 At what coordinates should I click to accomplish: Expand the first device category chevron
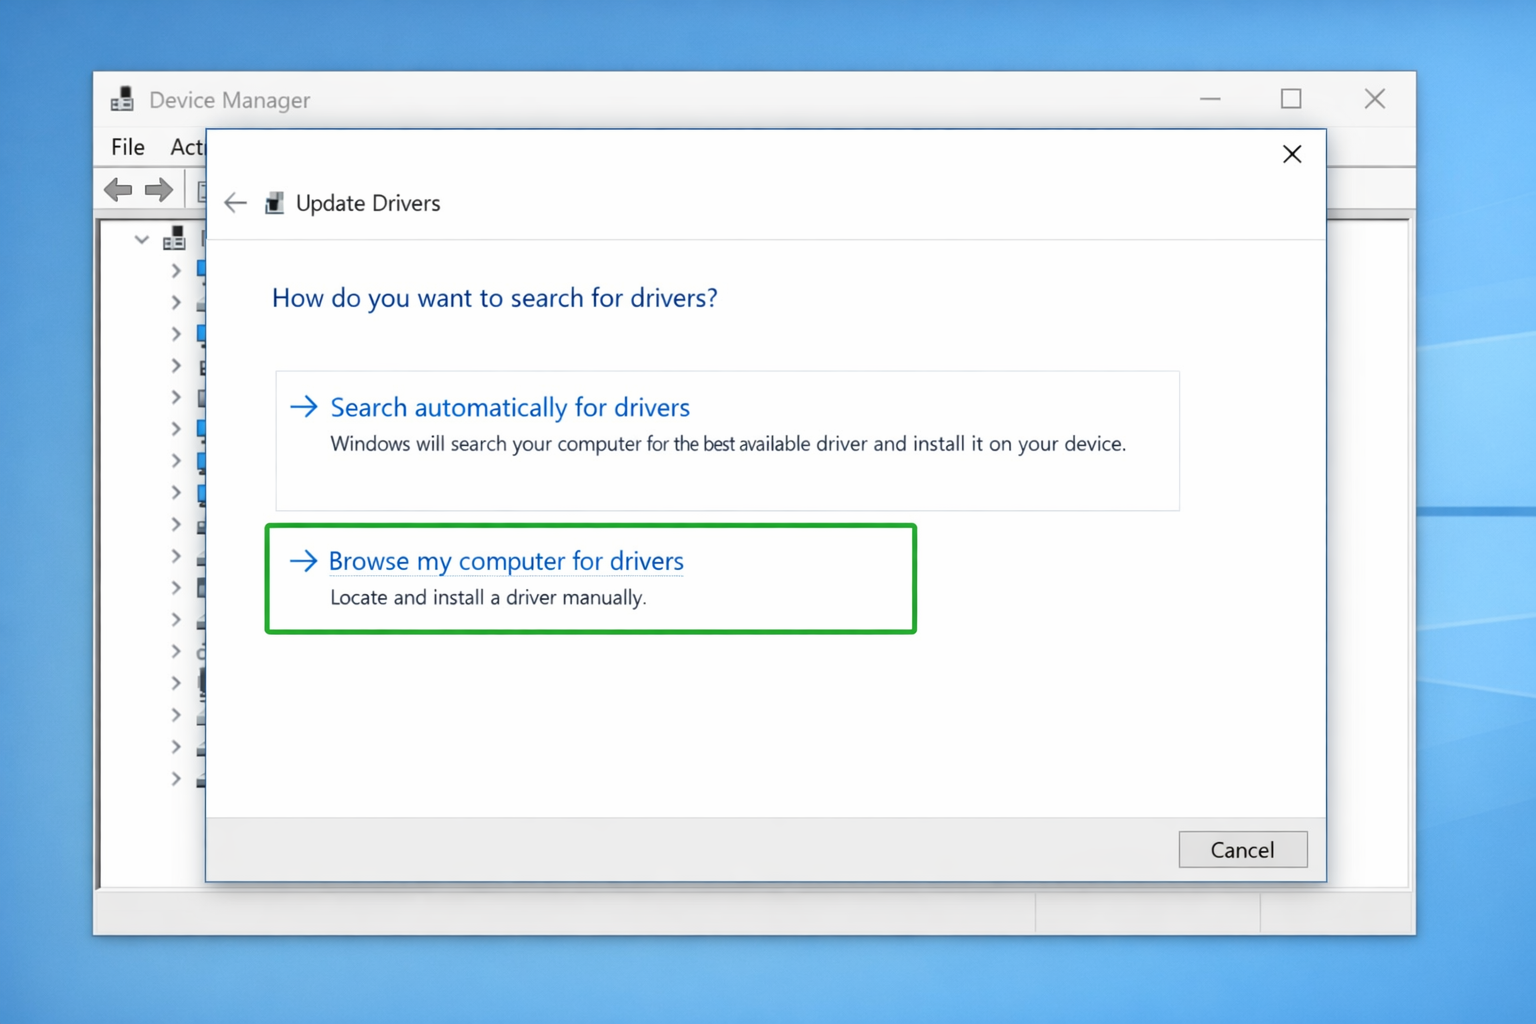click(x=175, y=270)
